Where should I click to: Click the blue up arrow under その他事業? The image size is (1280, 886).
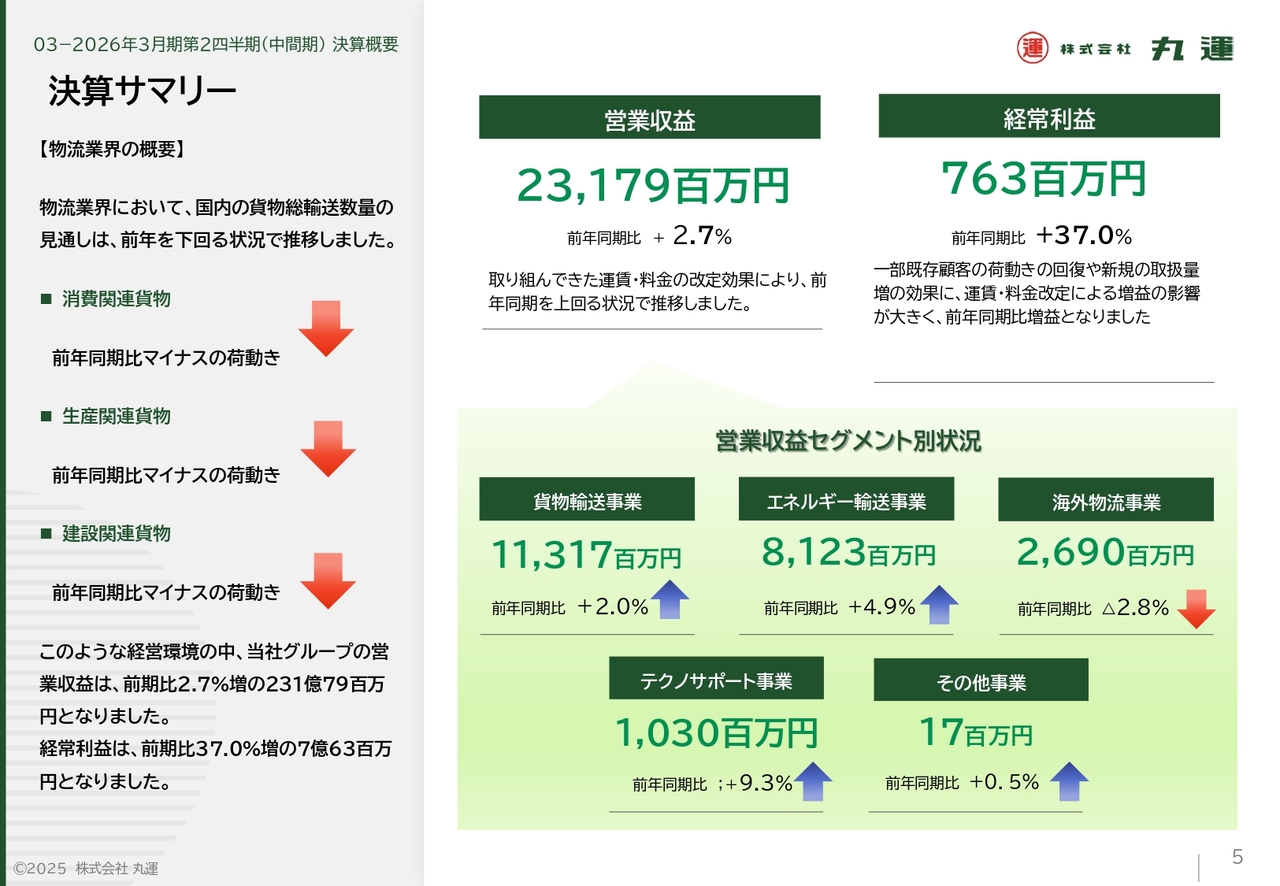(1069, 781)
